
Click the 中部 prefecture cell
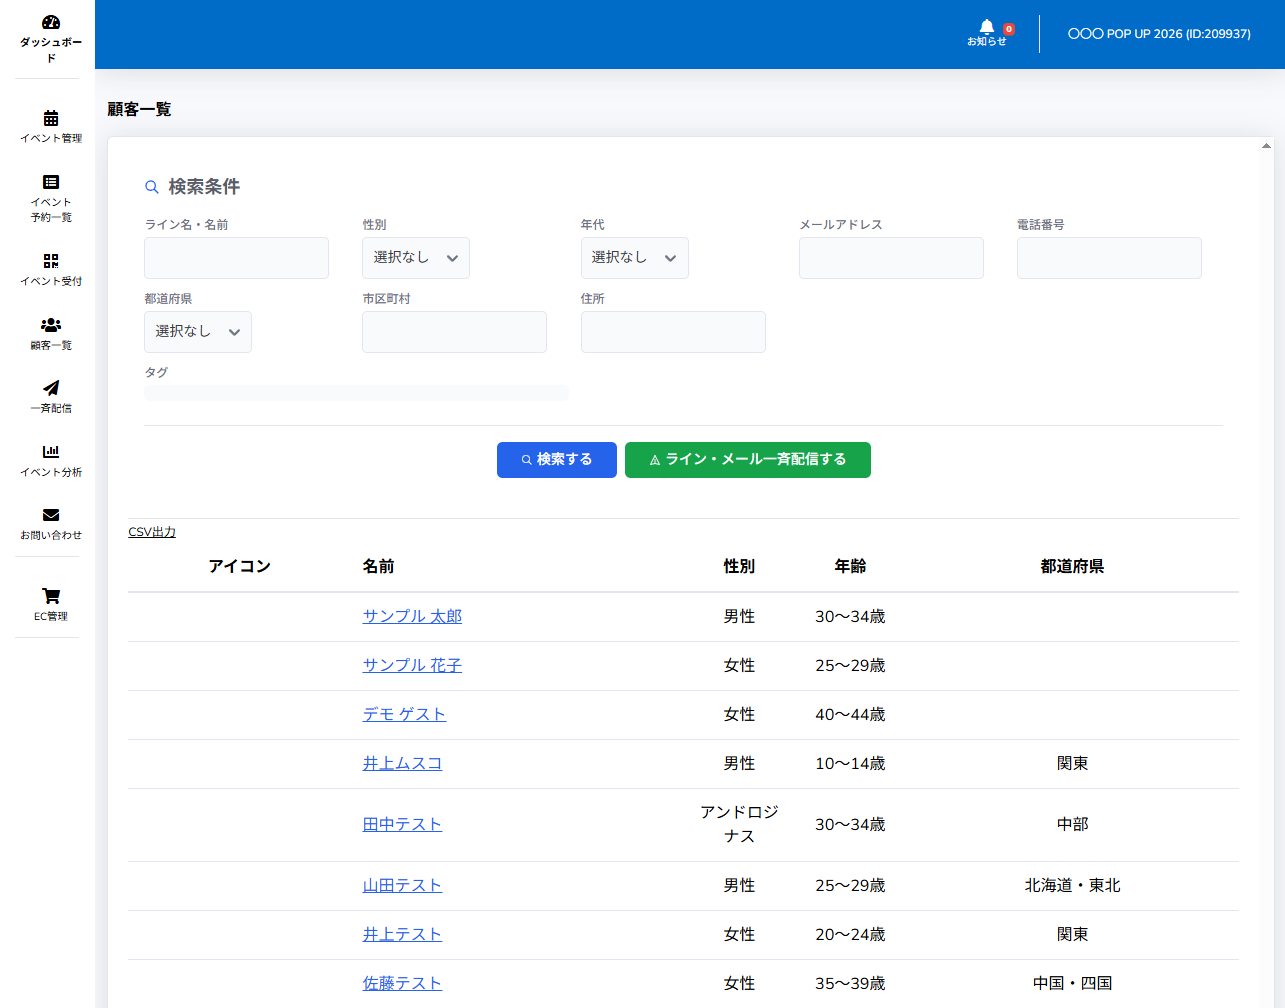(1072, 824)
